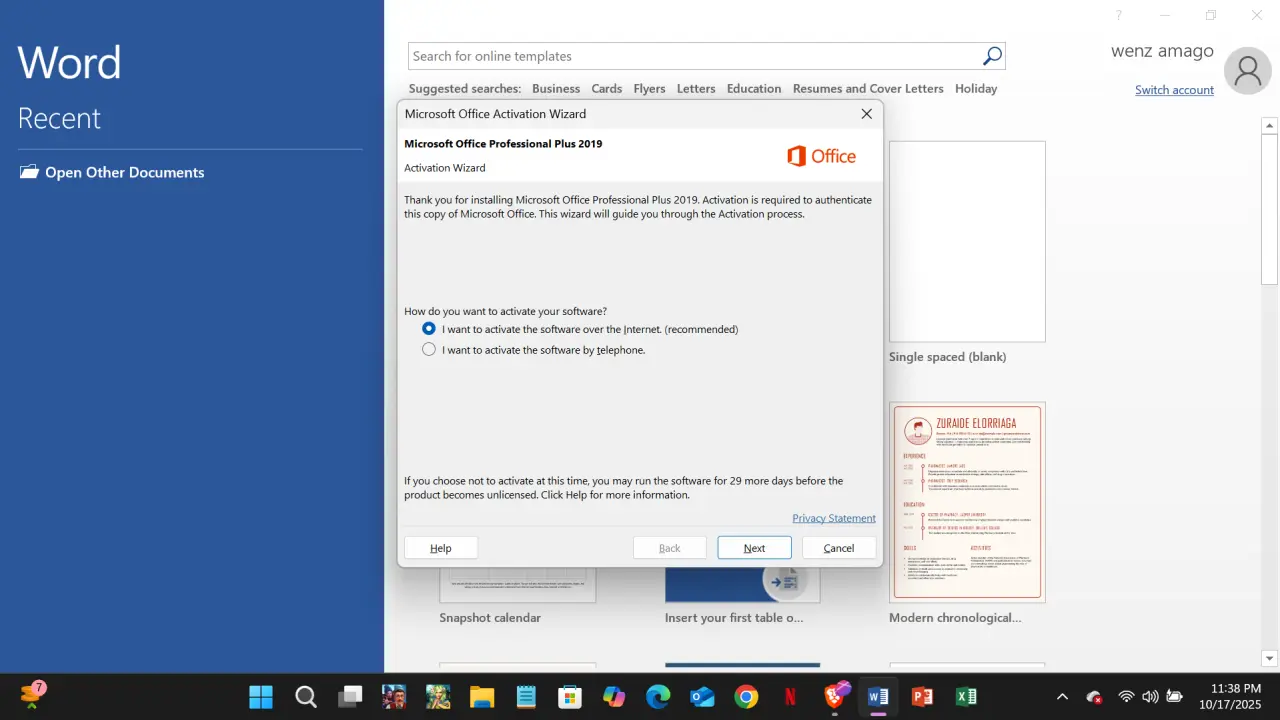Open the Windows Start menu

click(x=261, y=697)
